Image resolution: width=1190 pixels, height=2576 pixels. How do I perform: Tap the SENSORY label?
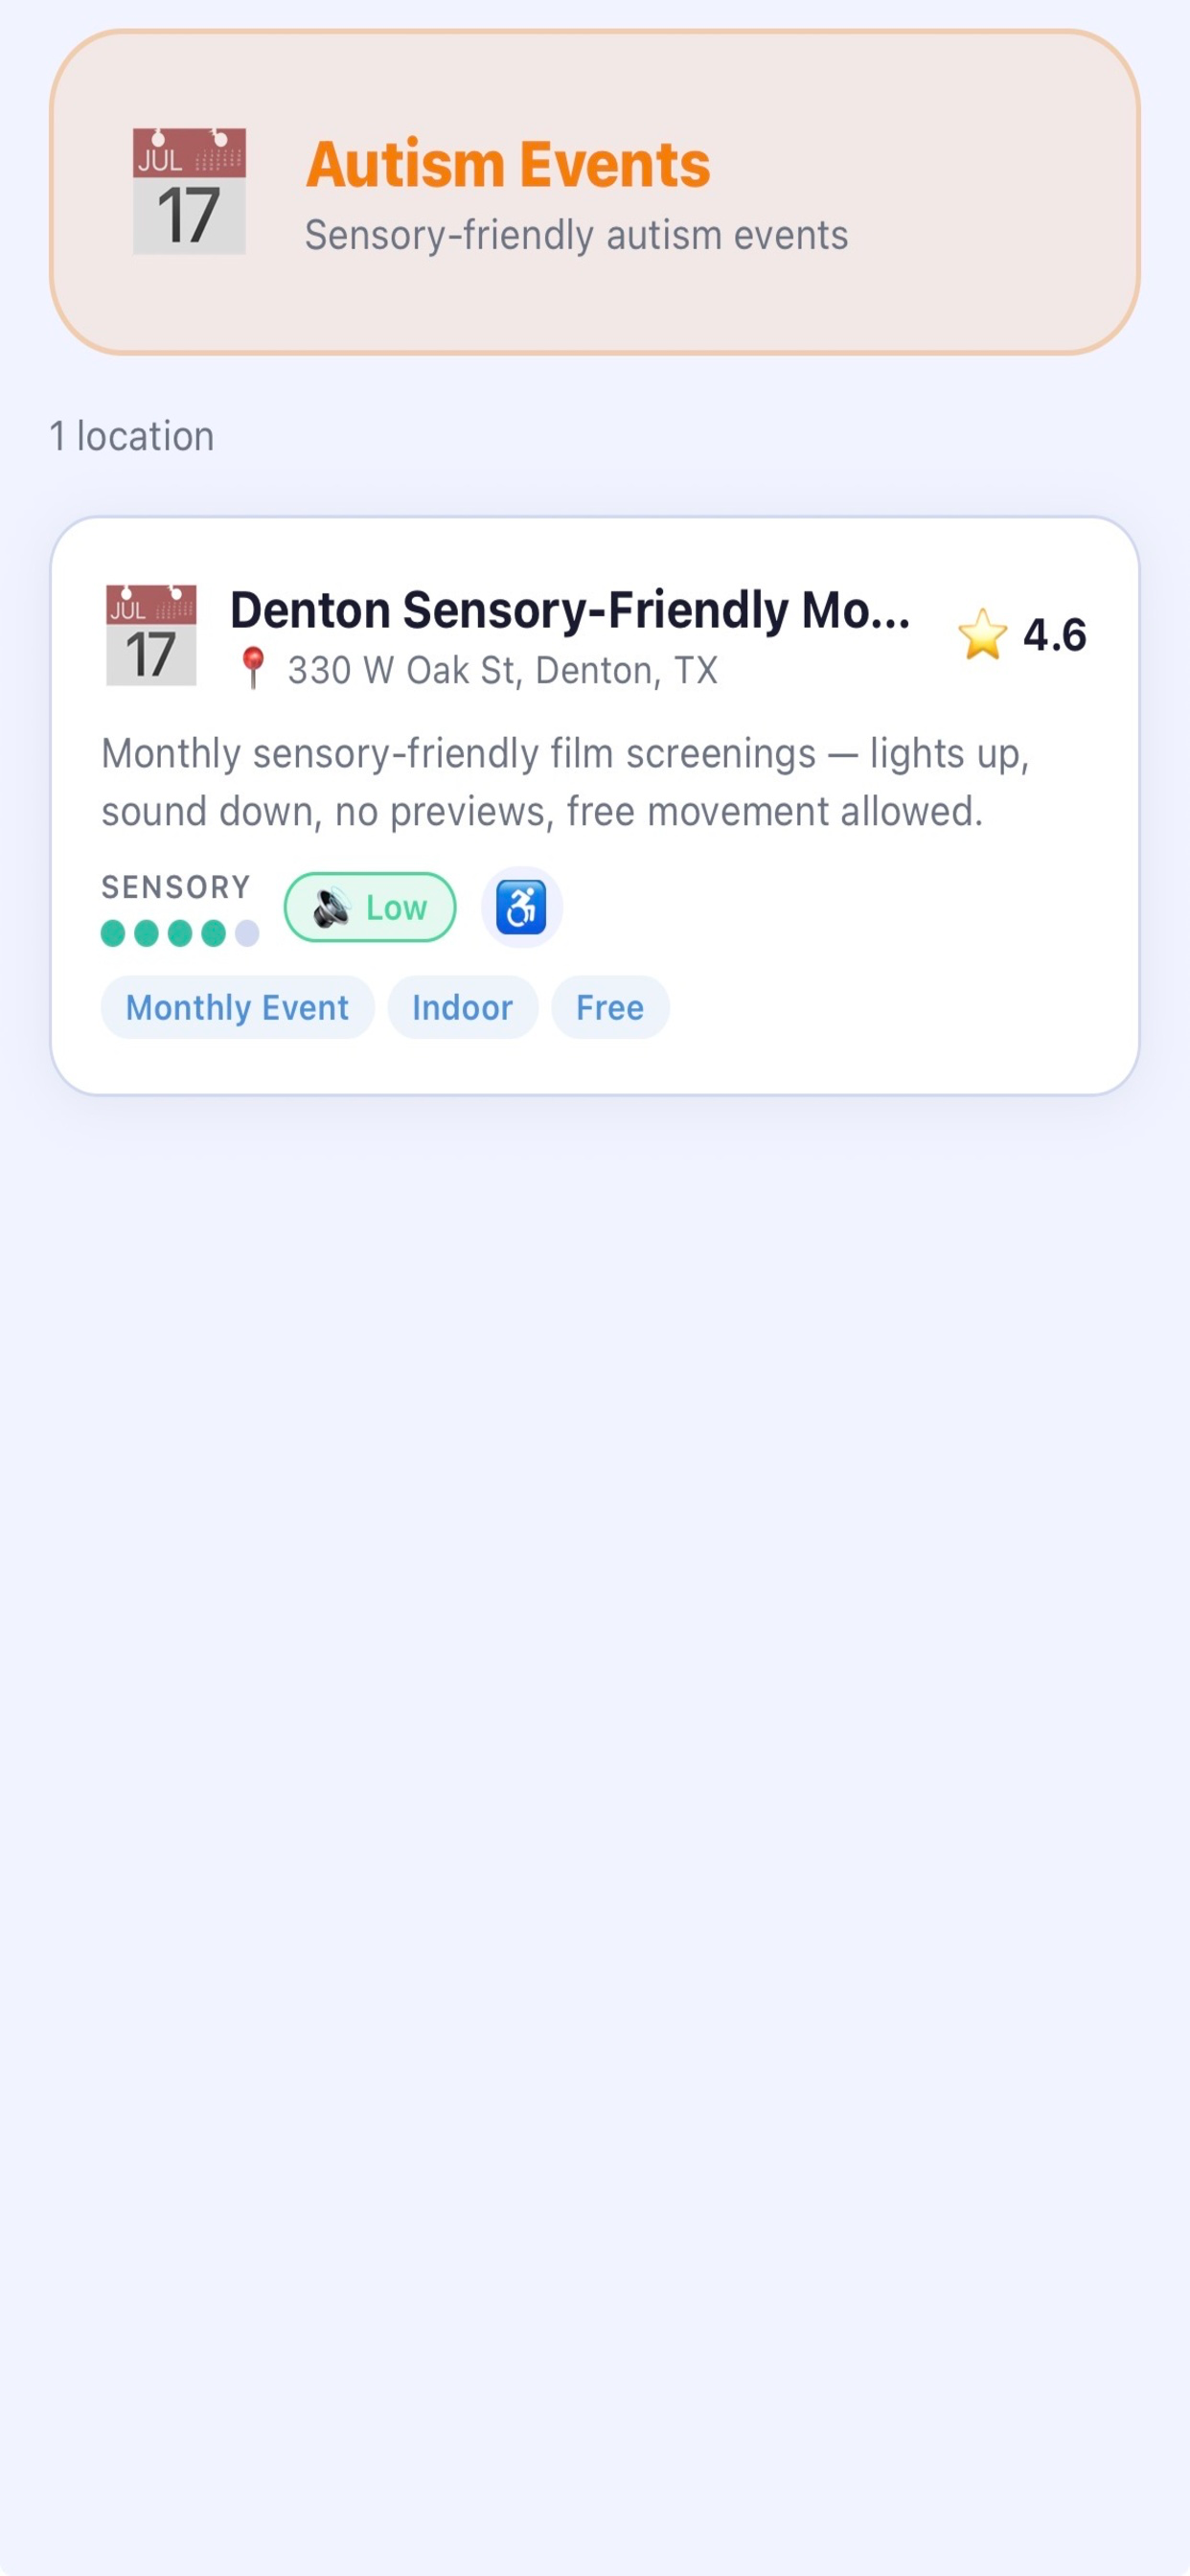point(176,887)
